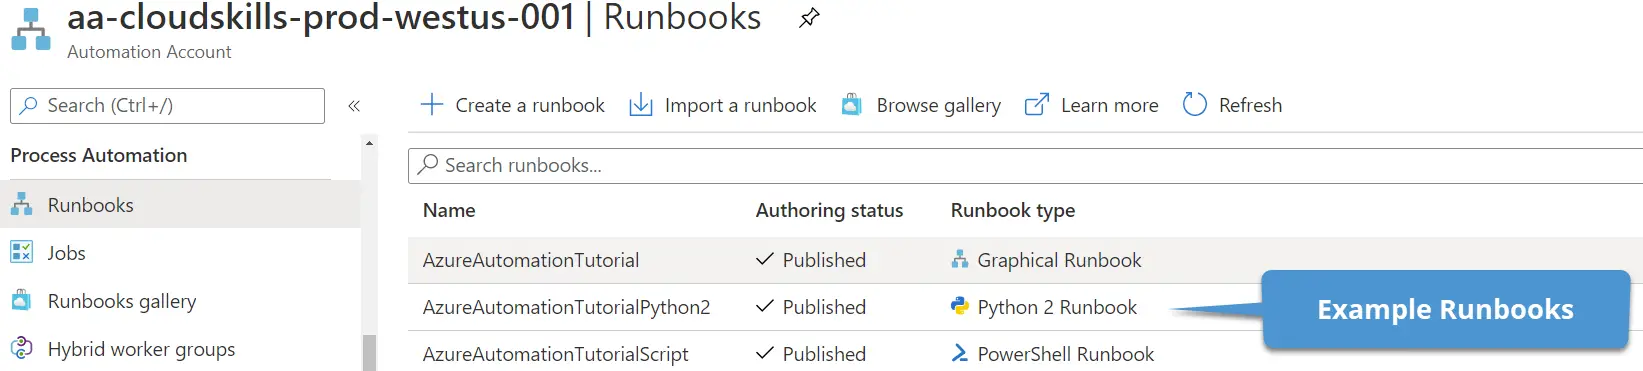This screenshot has height=371, width=1643.
Task: Click the Python 2 Runbook type text
Action: pyautogui.click(x=1057, y=307)
